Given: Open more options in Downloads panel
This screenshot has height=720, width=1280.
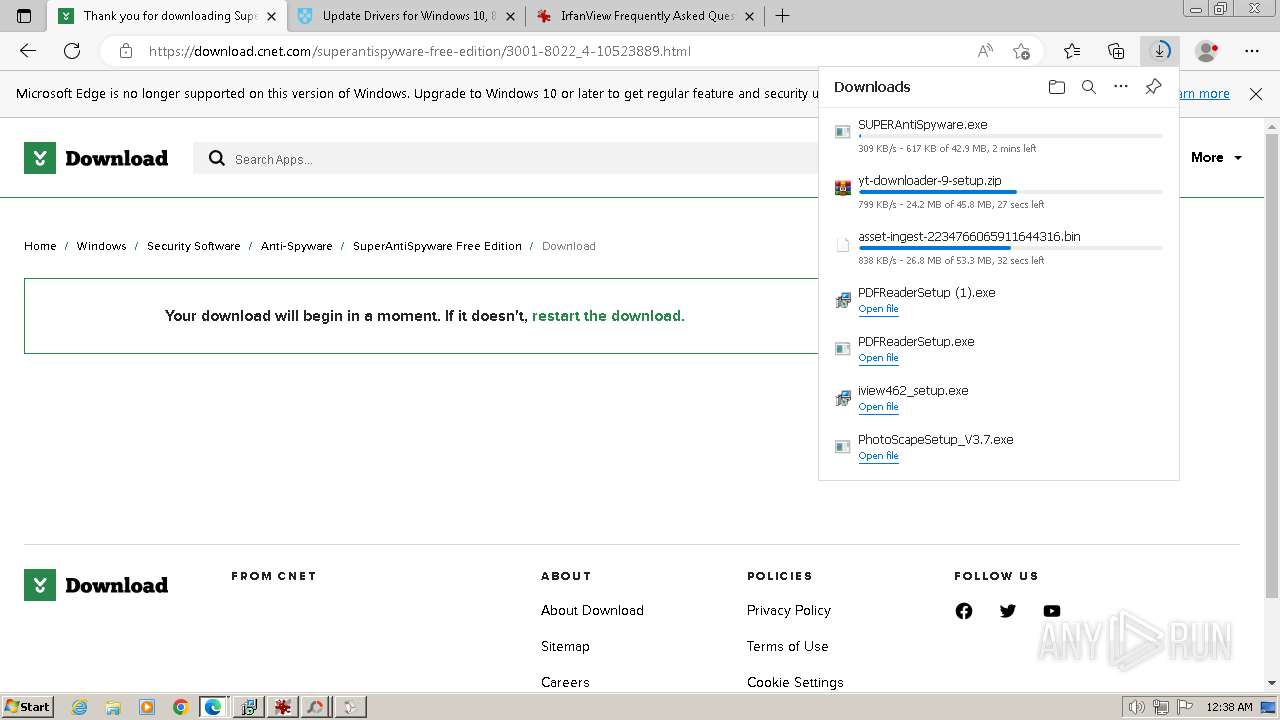Looking at the screenshot, I should [1121, 87].
